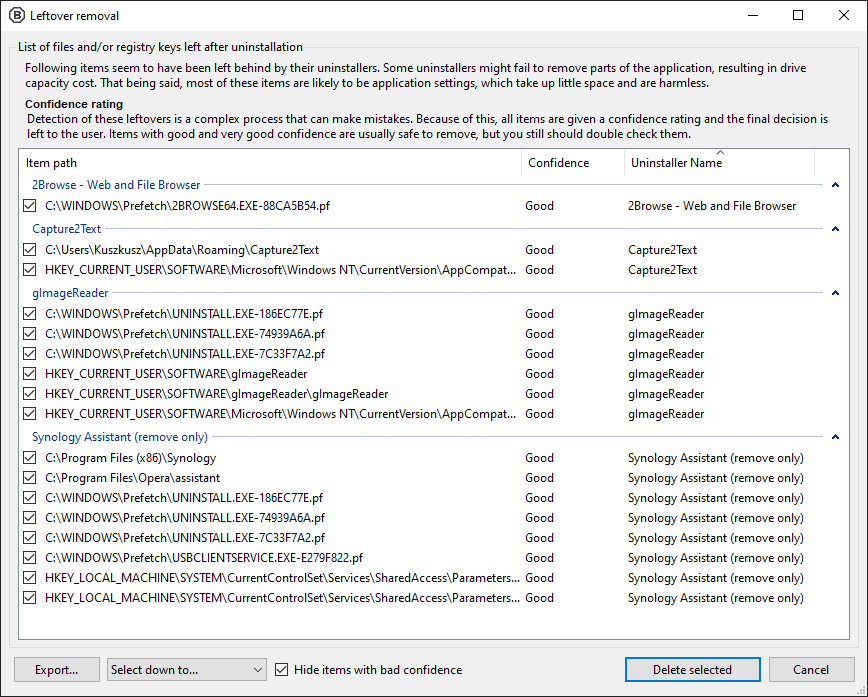The height and width of the screenshot is (697, 868).
Task: Uncheck the Capture2Text AppData Roaming folder item
Action: tap(30, 250)
